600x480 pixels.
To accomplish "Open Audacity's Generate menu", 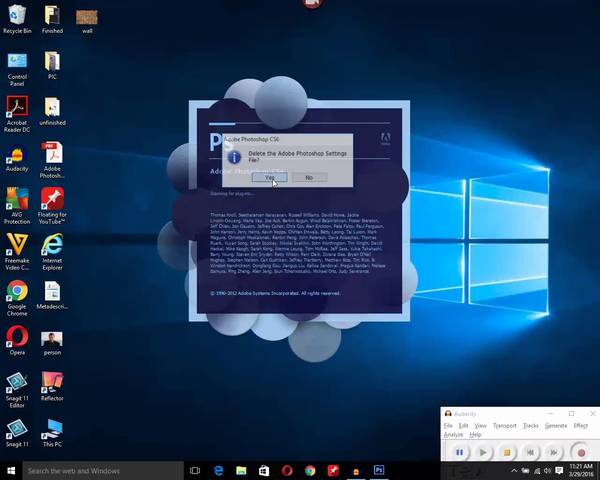I will click(556, 425).
